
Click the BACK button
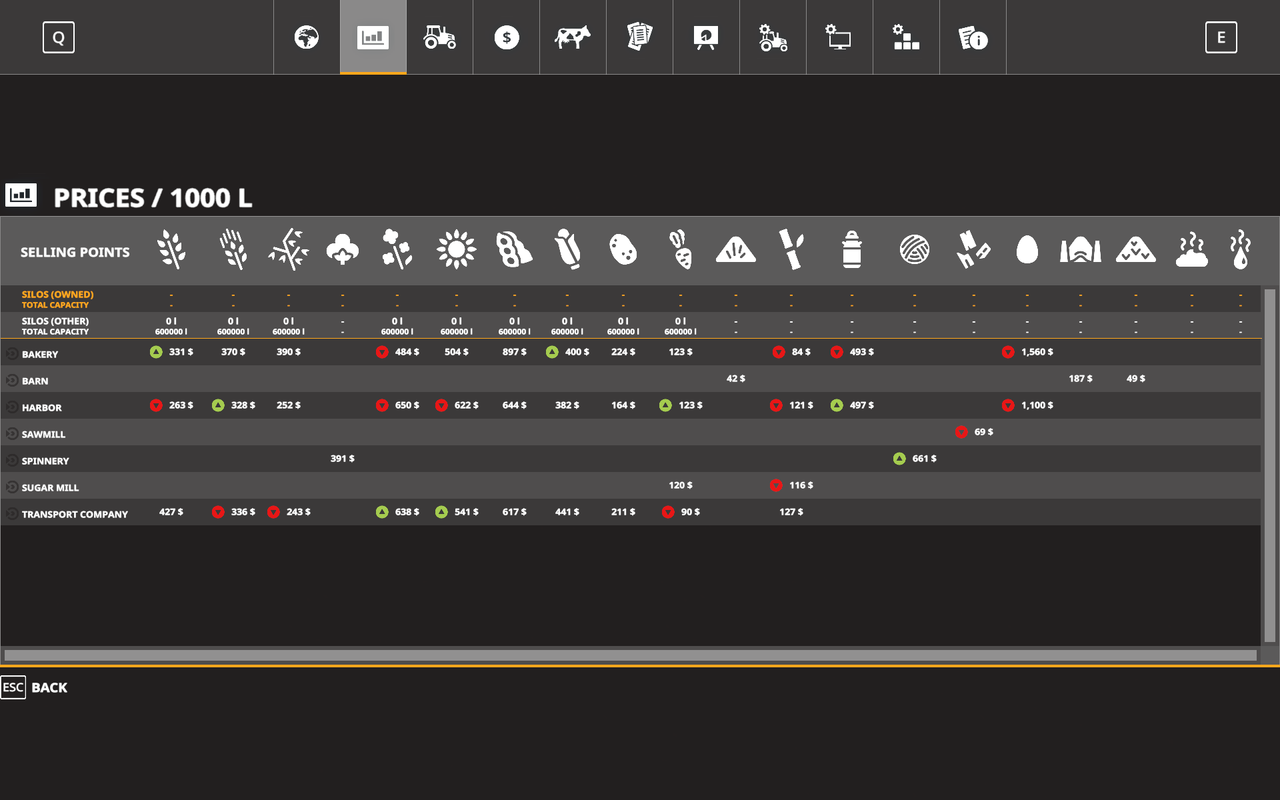point(35,687)
